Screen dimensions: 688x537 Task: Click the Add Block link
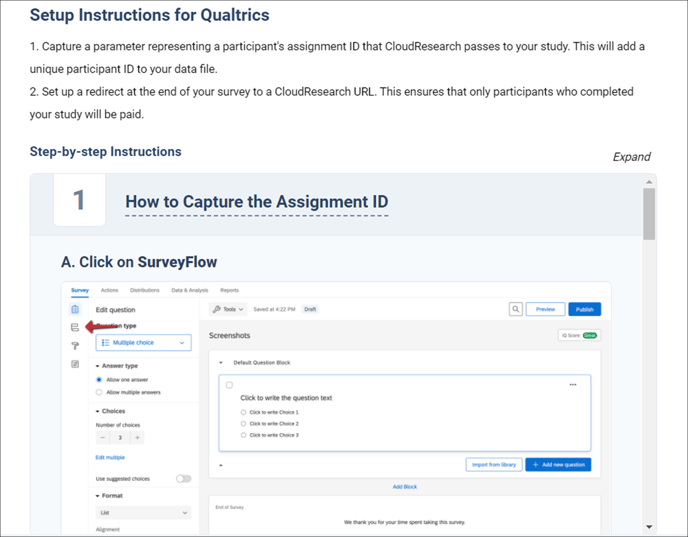405,487
